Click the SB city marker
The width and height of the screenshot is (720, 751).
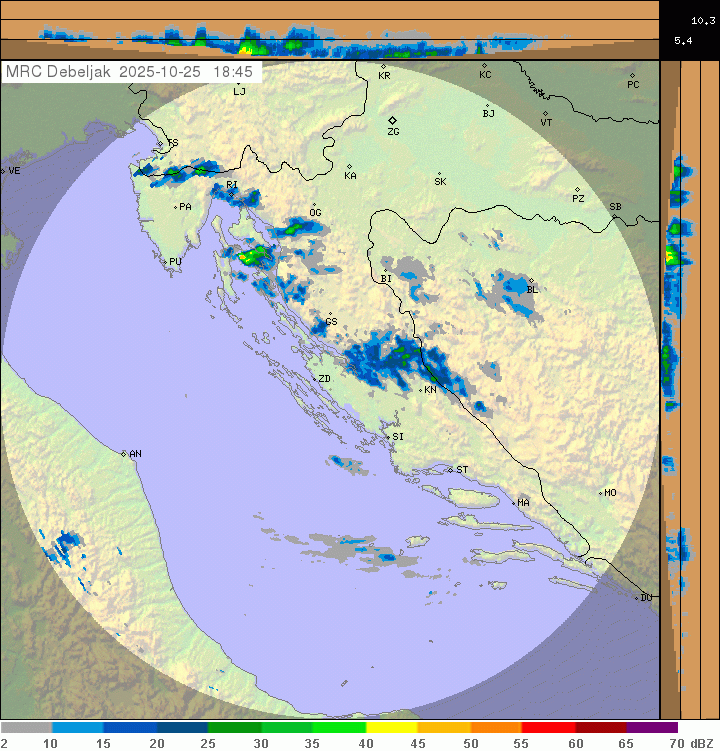(612, 211)
